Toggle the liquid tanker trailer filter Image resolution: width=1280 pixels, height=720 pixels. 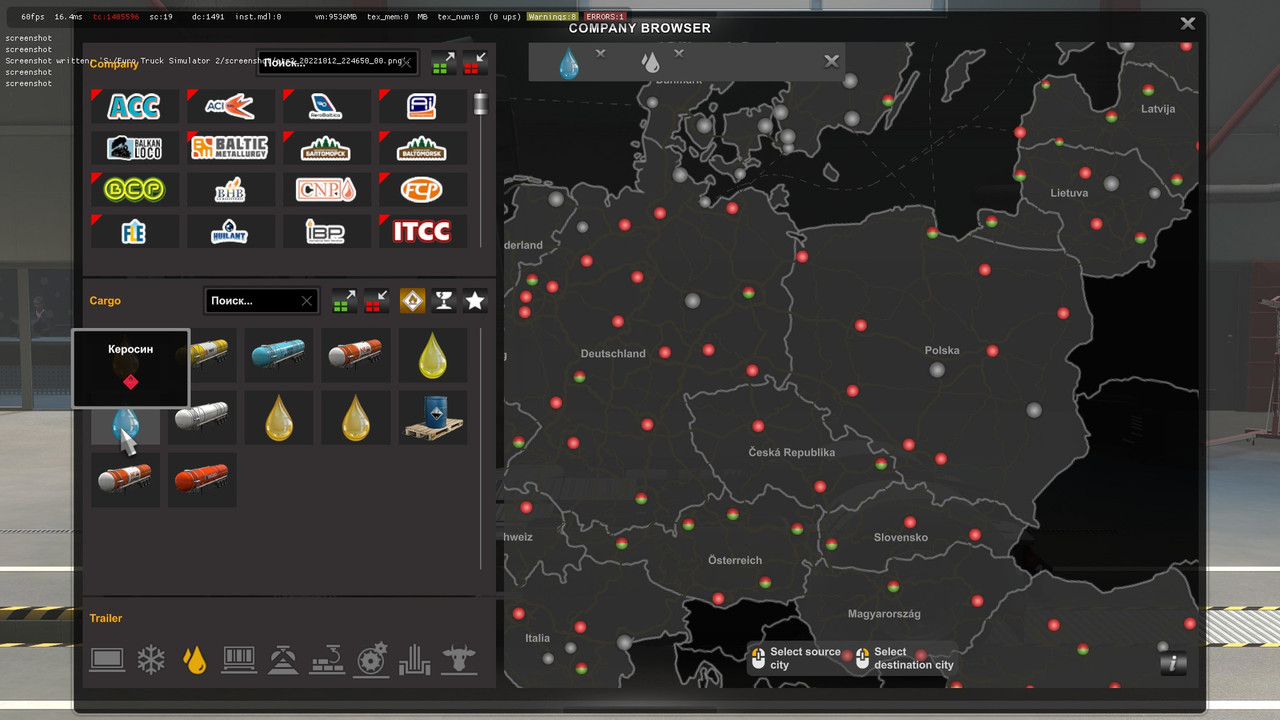[x=195, y=660]
